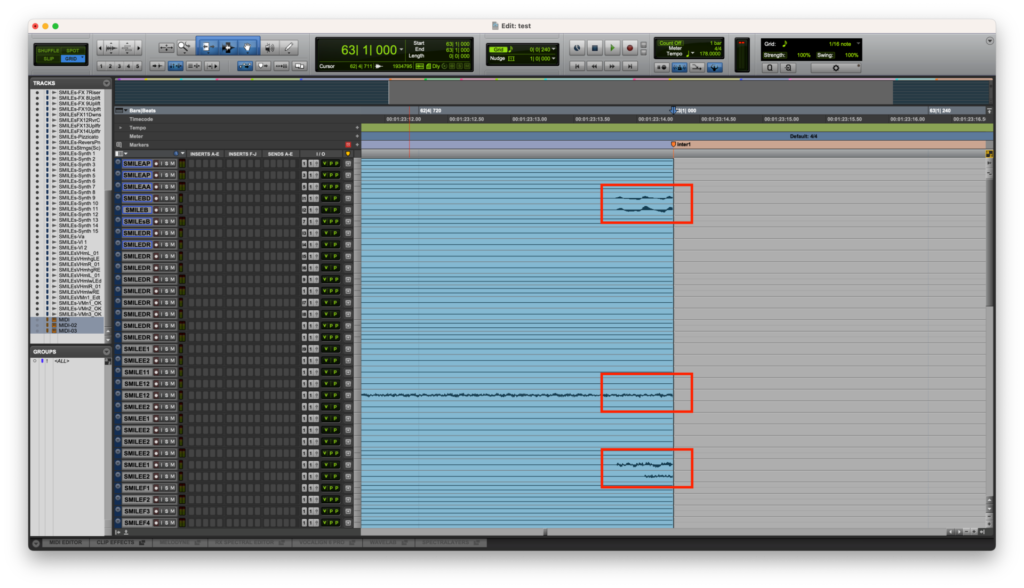This screenshot has width=1024, height=588.
Task: Record-enable the SMILEAA track
Action: pyautogui.click(x=156, y=187)
